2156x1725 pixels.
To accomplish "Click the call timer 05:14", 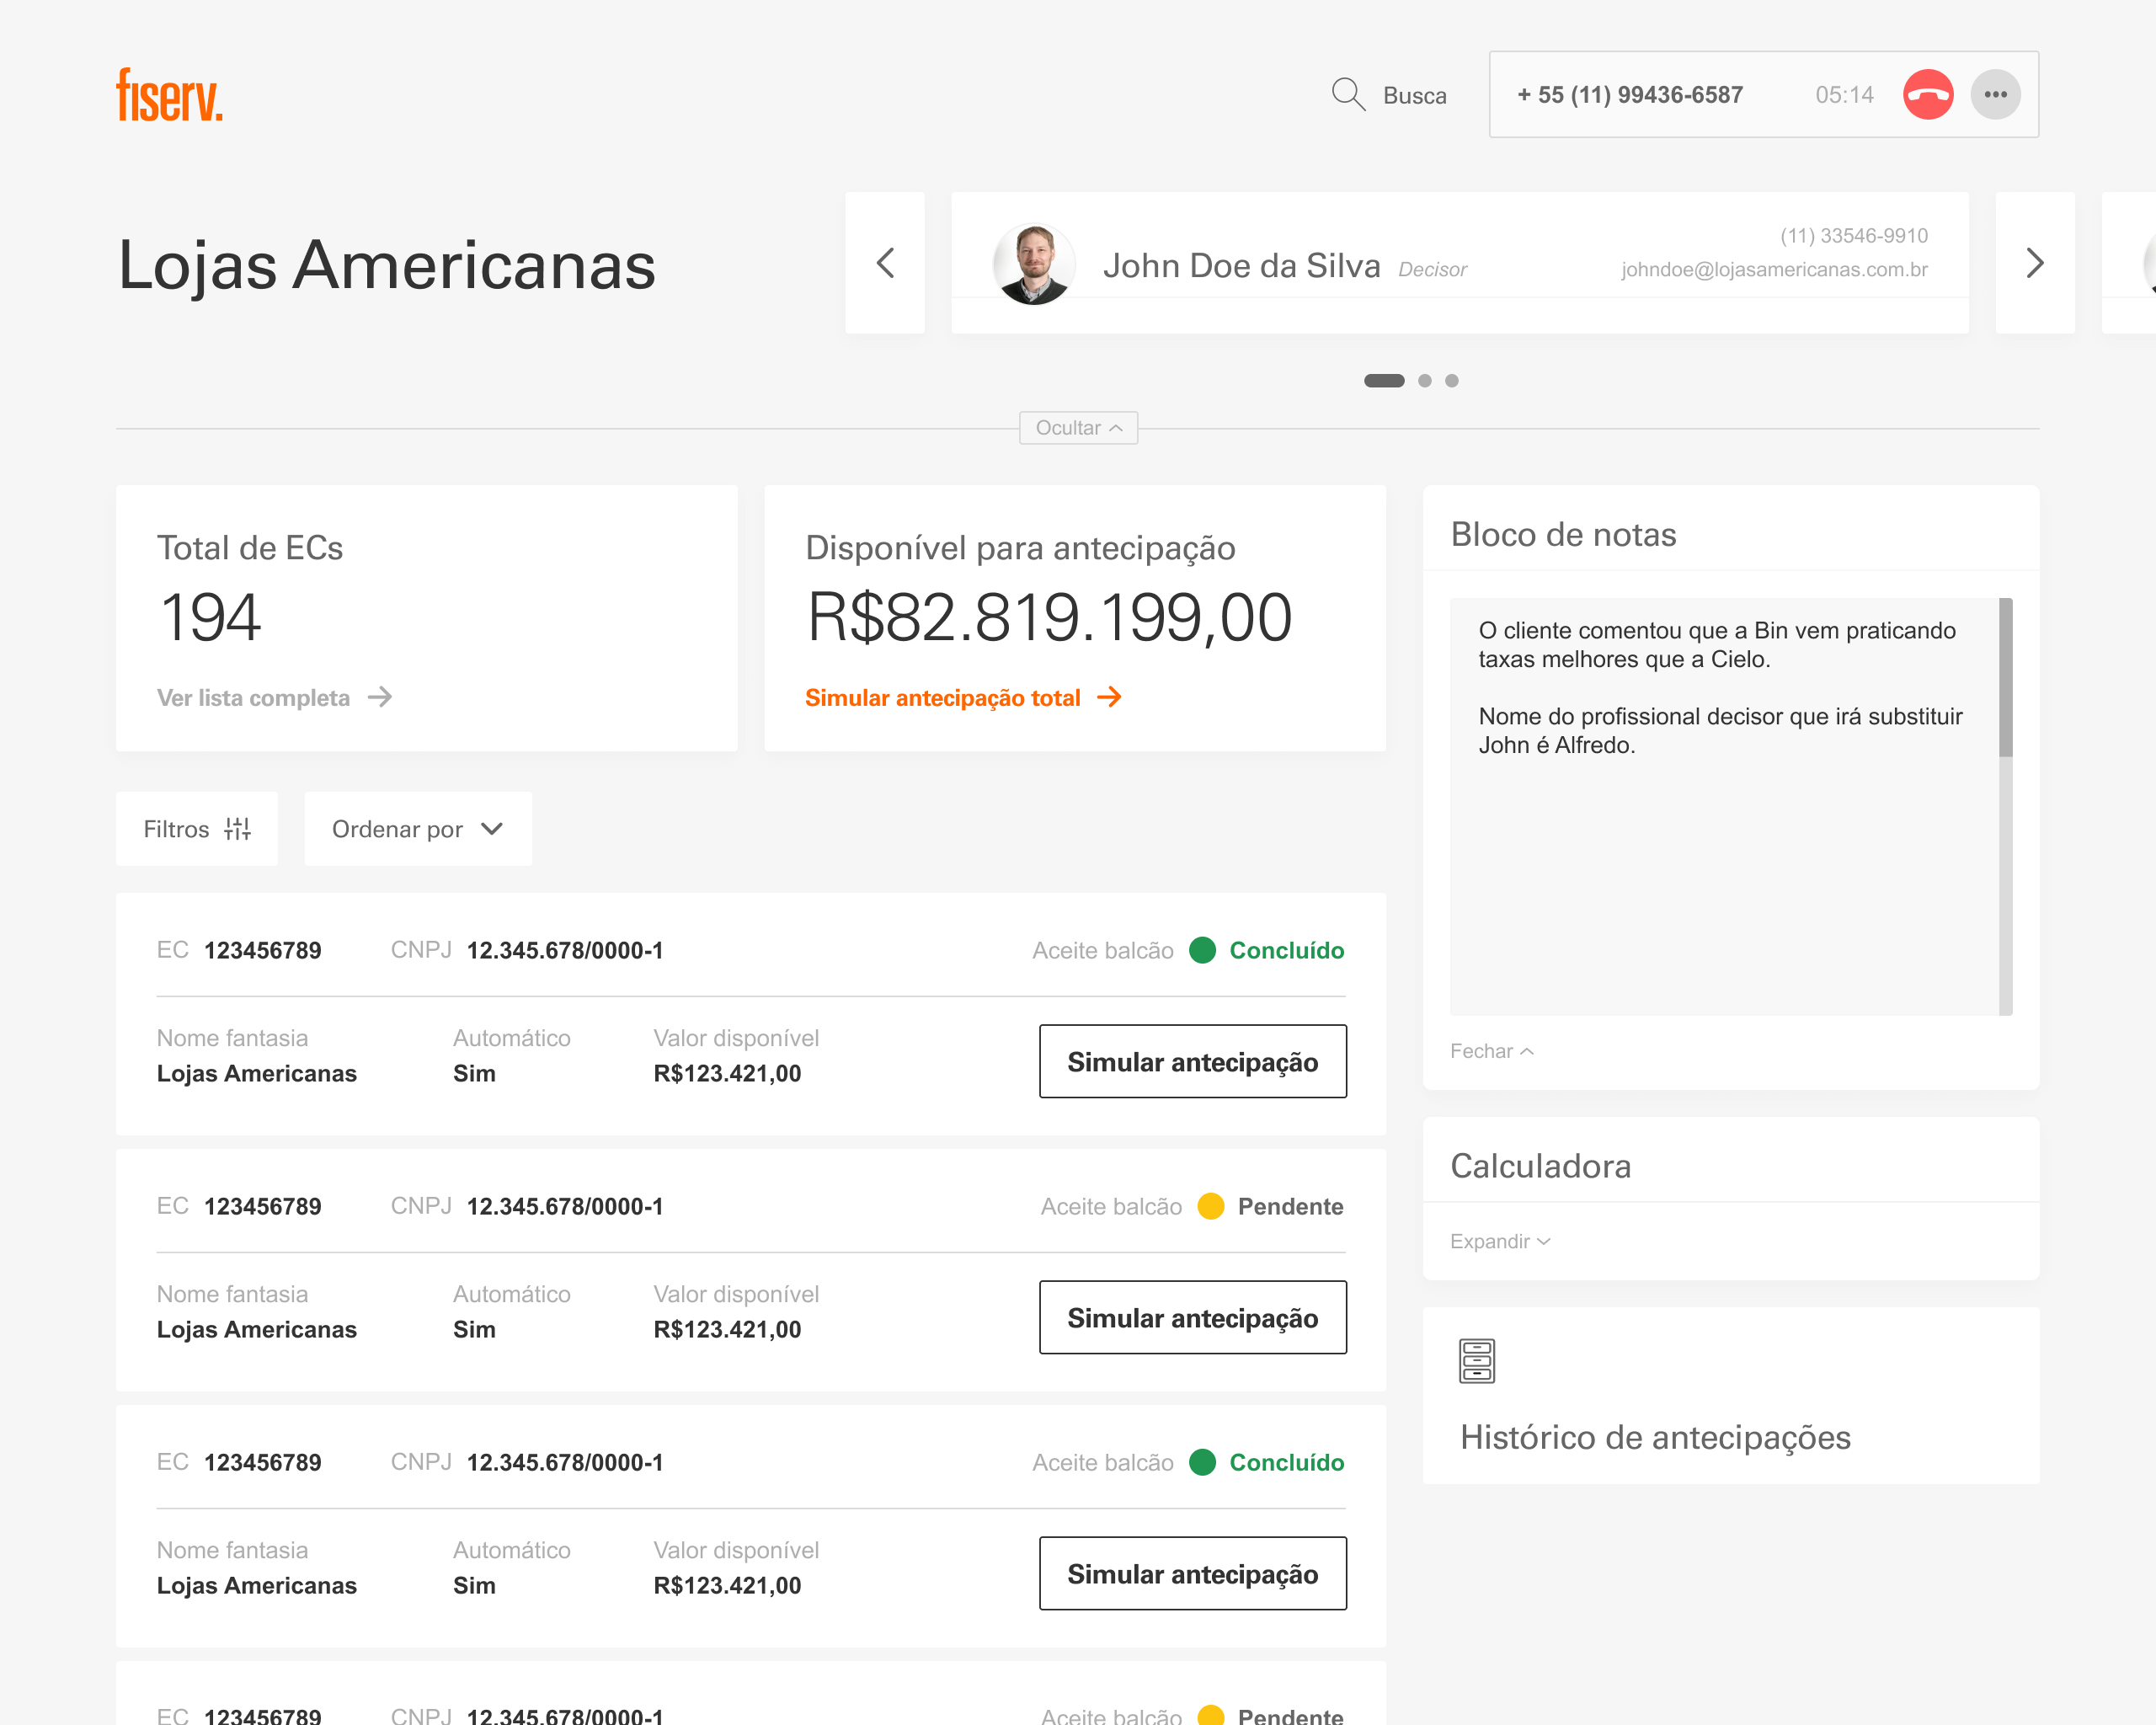I will (1844, 95).
